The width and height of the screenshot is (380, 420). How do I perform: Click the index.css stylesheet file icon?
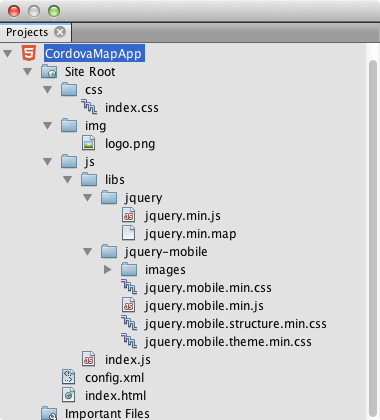click(x=89, y=107)
